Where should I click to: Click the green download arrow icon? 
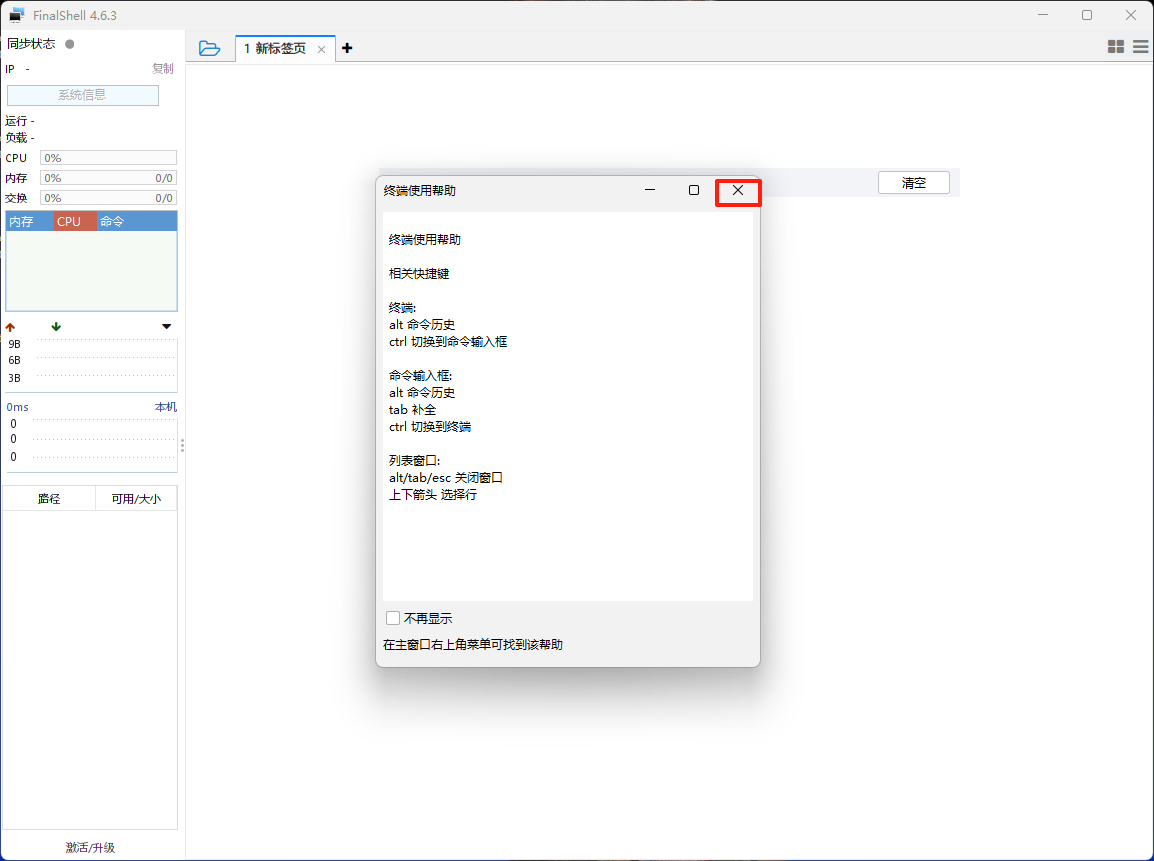point(56,327)
